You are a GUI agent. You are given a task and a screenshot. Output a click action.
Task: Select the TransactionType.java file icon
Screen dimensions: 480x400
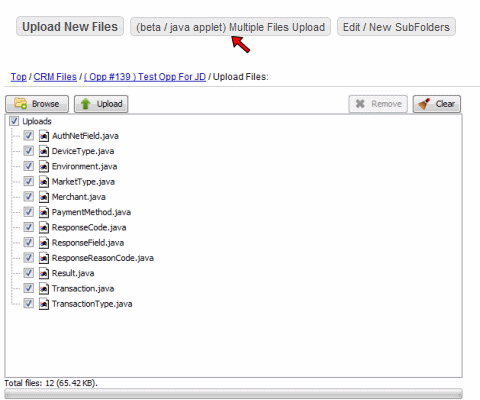tap(44, 304)
